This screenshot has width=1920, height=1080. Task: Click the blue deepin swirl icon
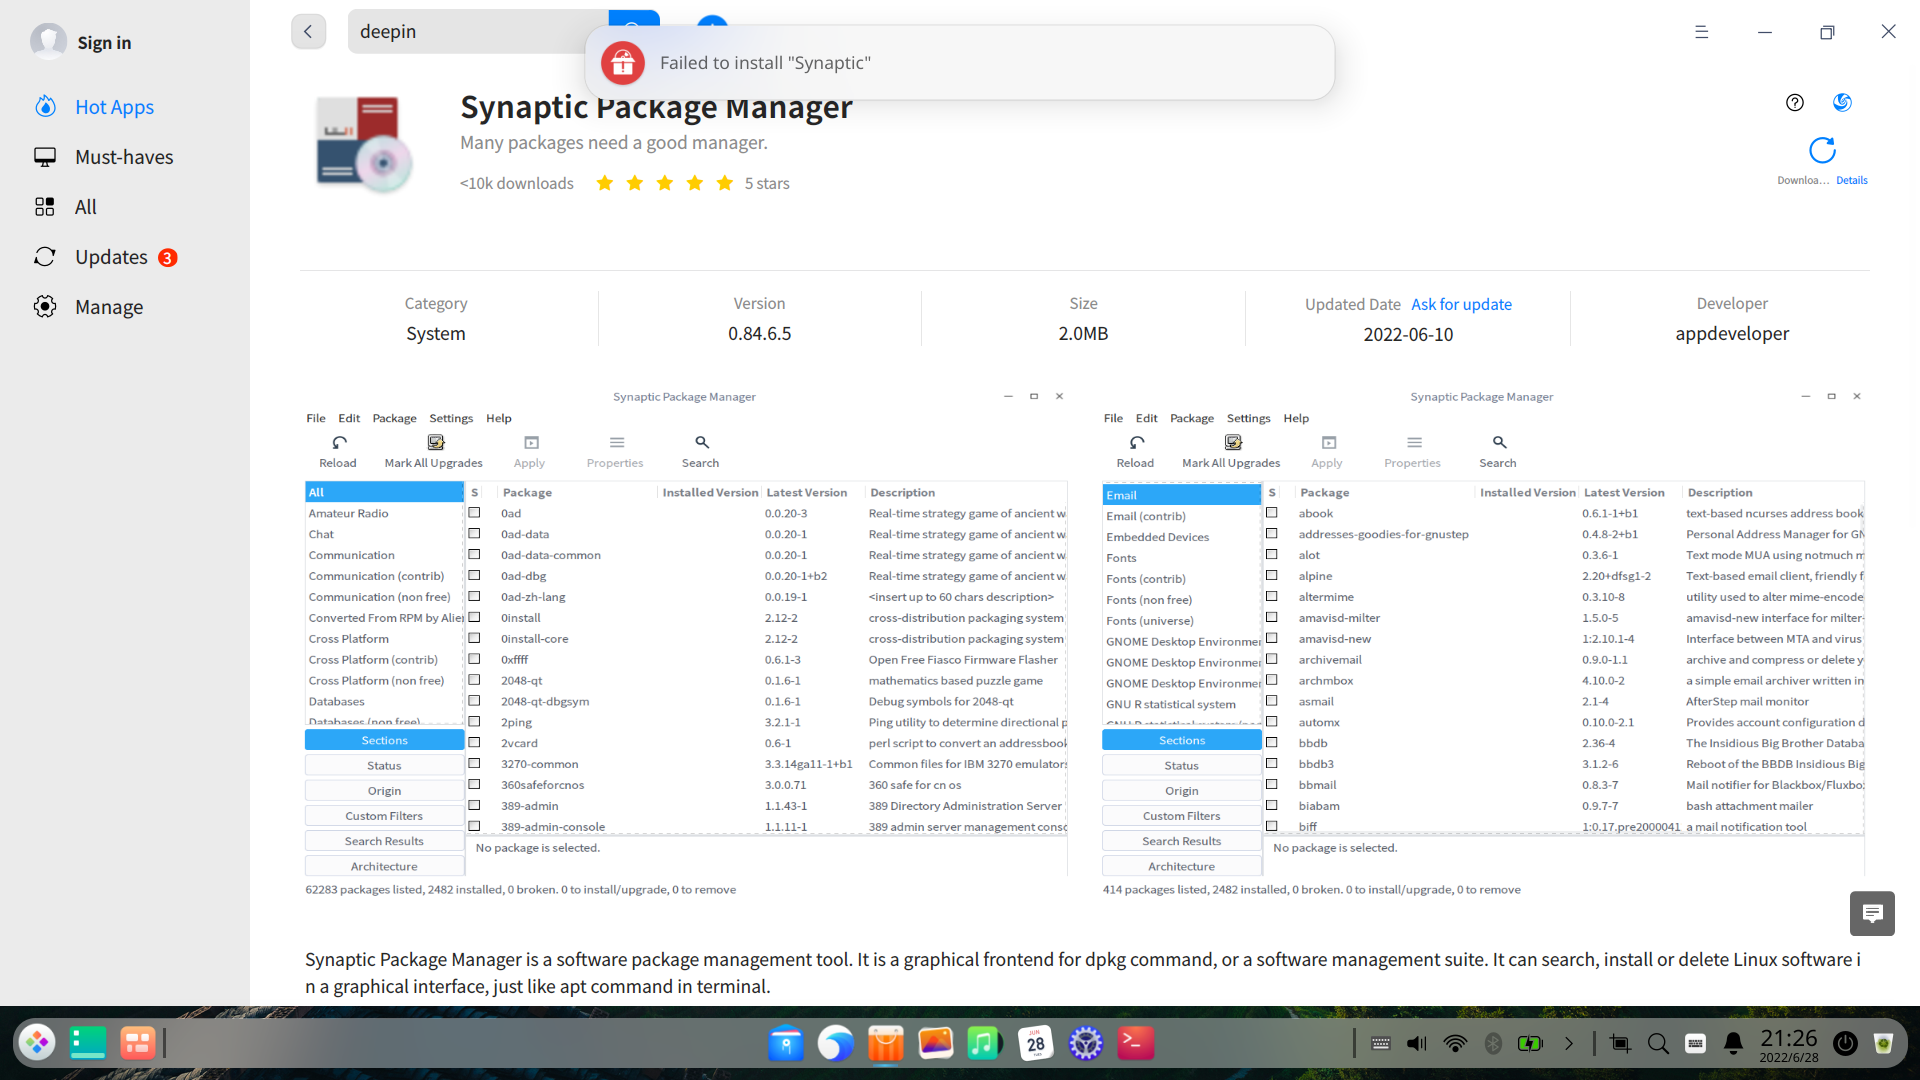click(1842, 102)
